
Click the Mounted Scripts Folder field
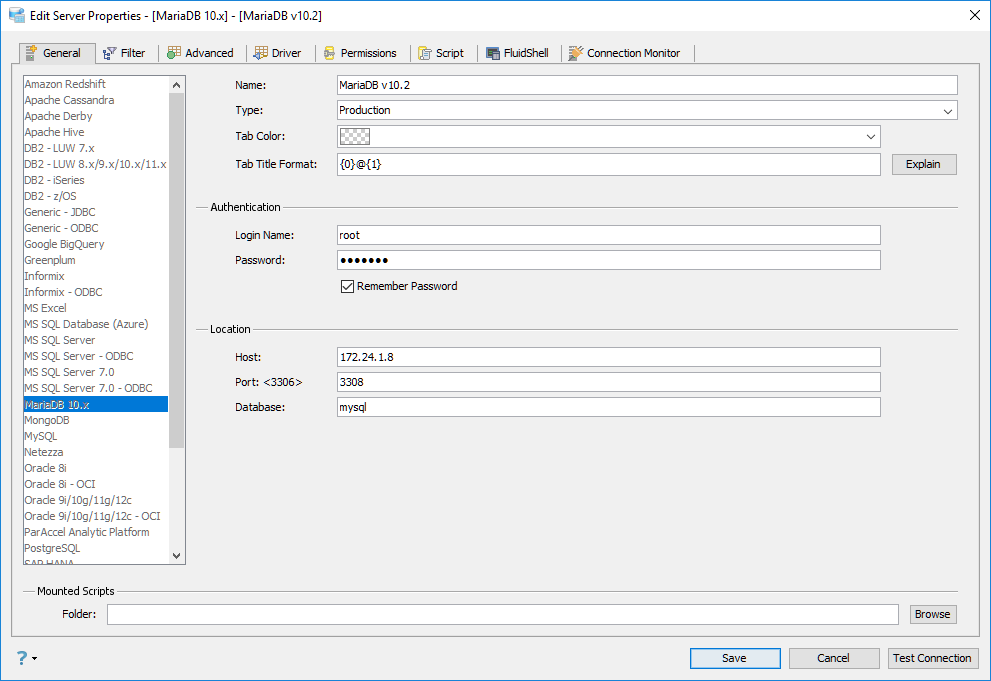click(502, 614)
